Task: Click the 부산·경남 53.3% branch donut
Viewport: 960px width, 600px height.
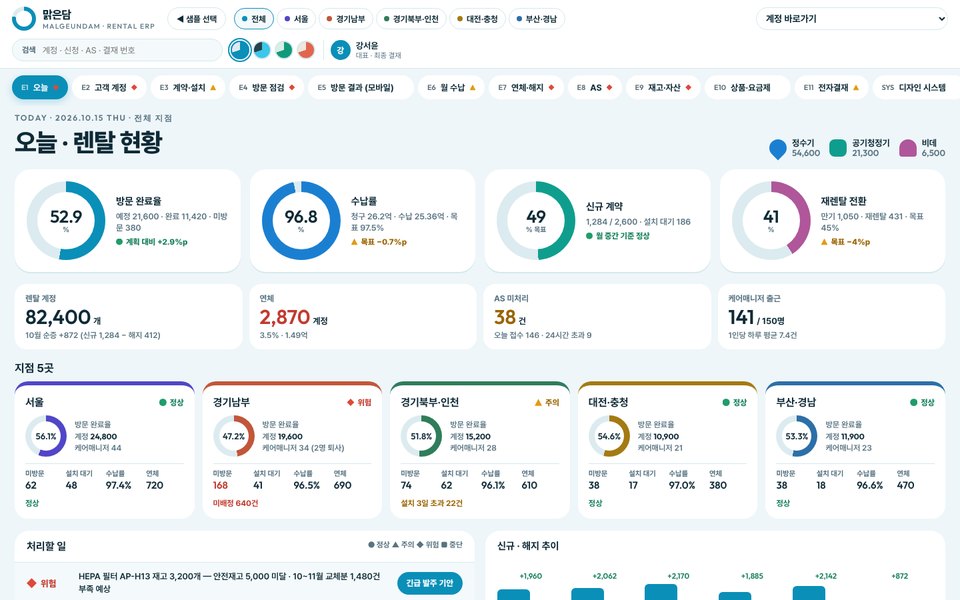Action: tap(797, 436)
